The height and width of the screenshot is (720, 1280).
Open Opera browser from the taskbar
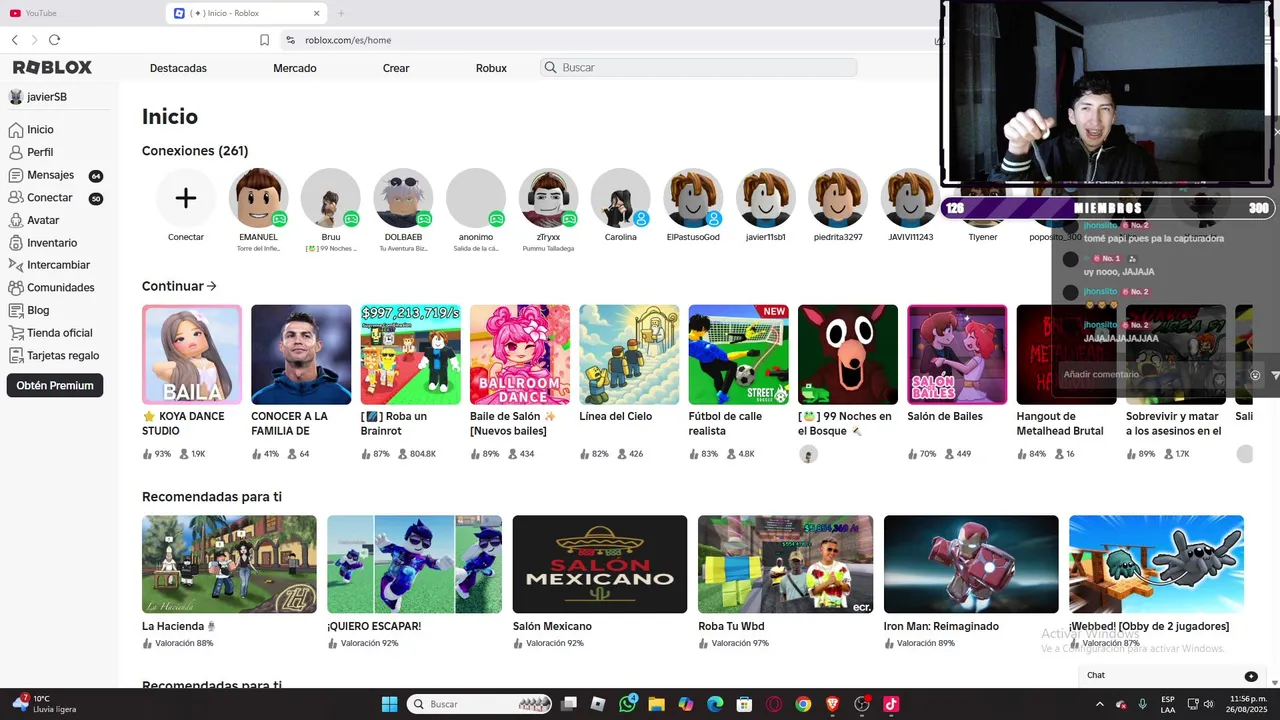tap(774, 704)
